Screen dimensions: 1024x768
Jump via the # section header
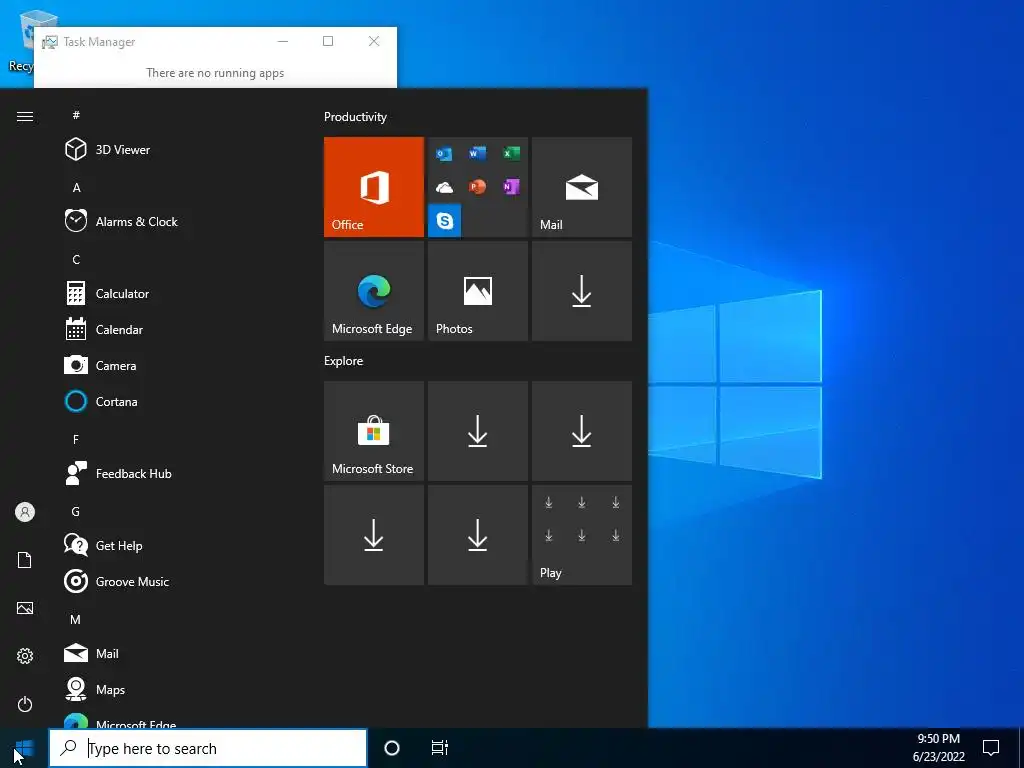(76, 115)
